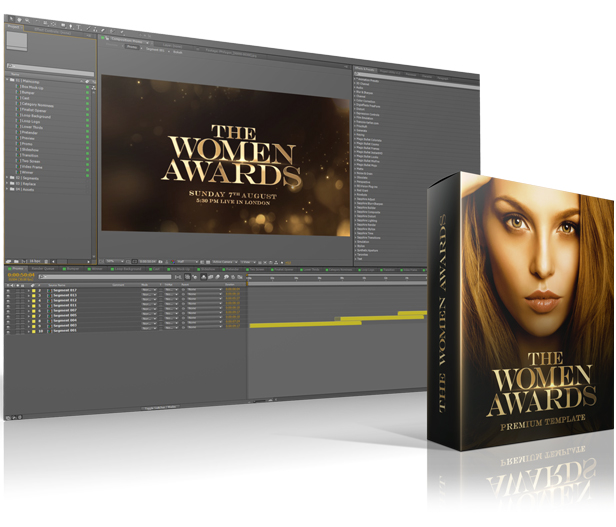
Task: Select the Zoom magnifier tool
Action: pos(27,20)
